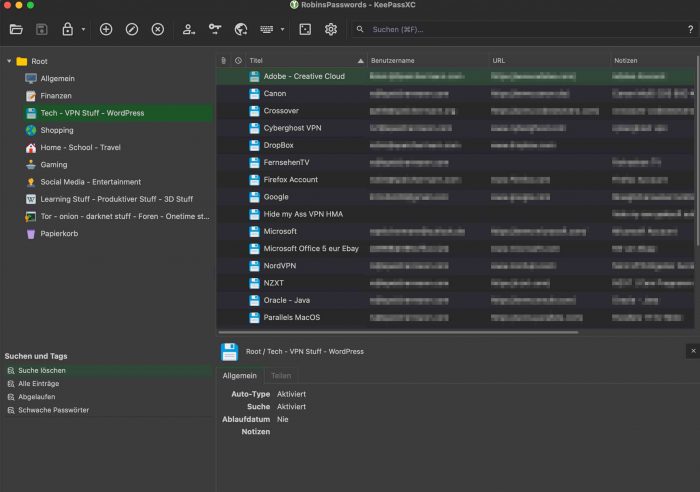The image size is (700, 492).
Task: Show Schwache Passwörter list
Action: click(53, 410)
